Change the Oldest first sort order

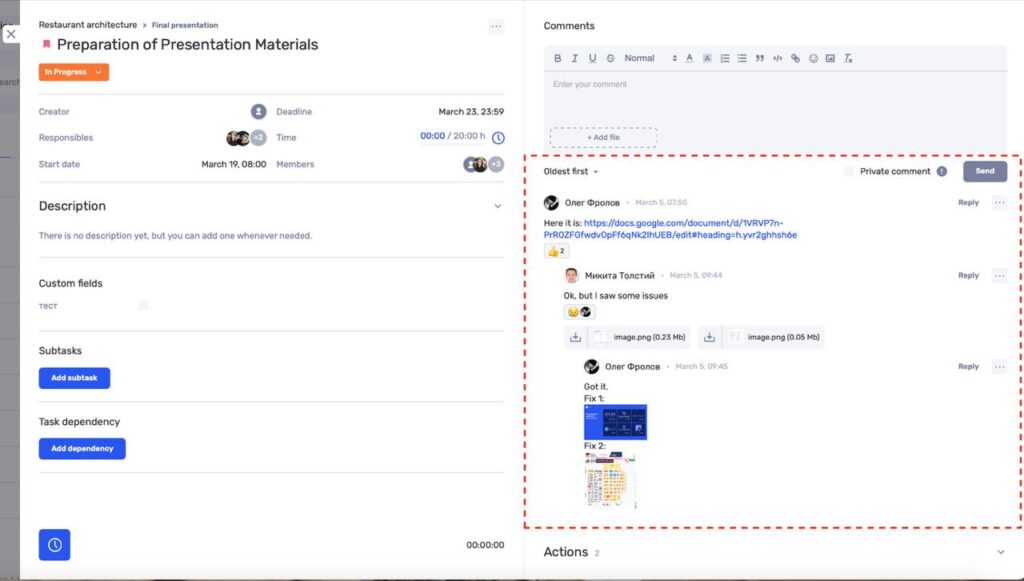[x=571, y=171]
